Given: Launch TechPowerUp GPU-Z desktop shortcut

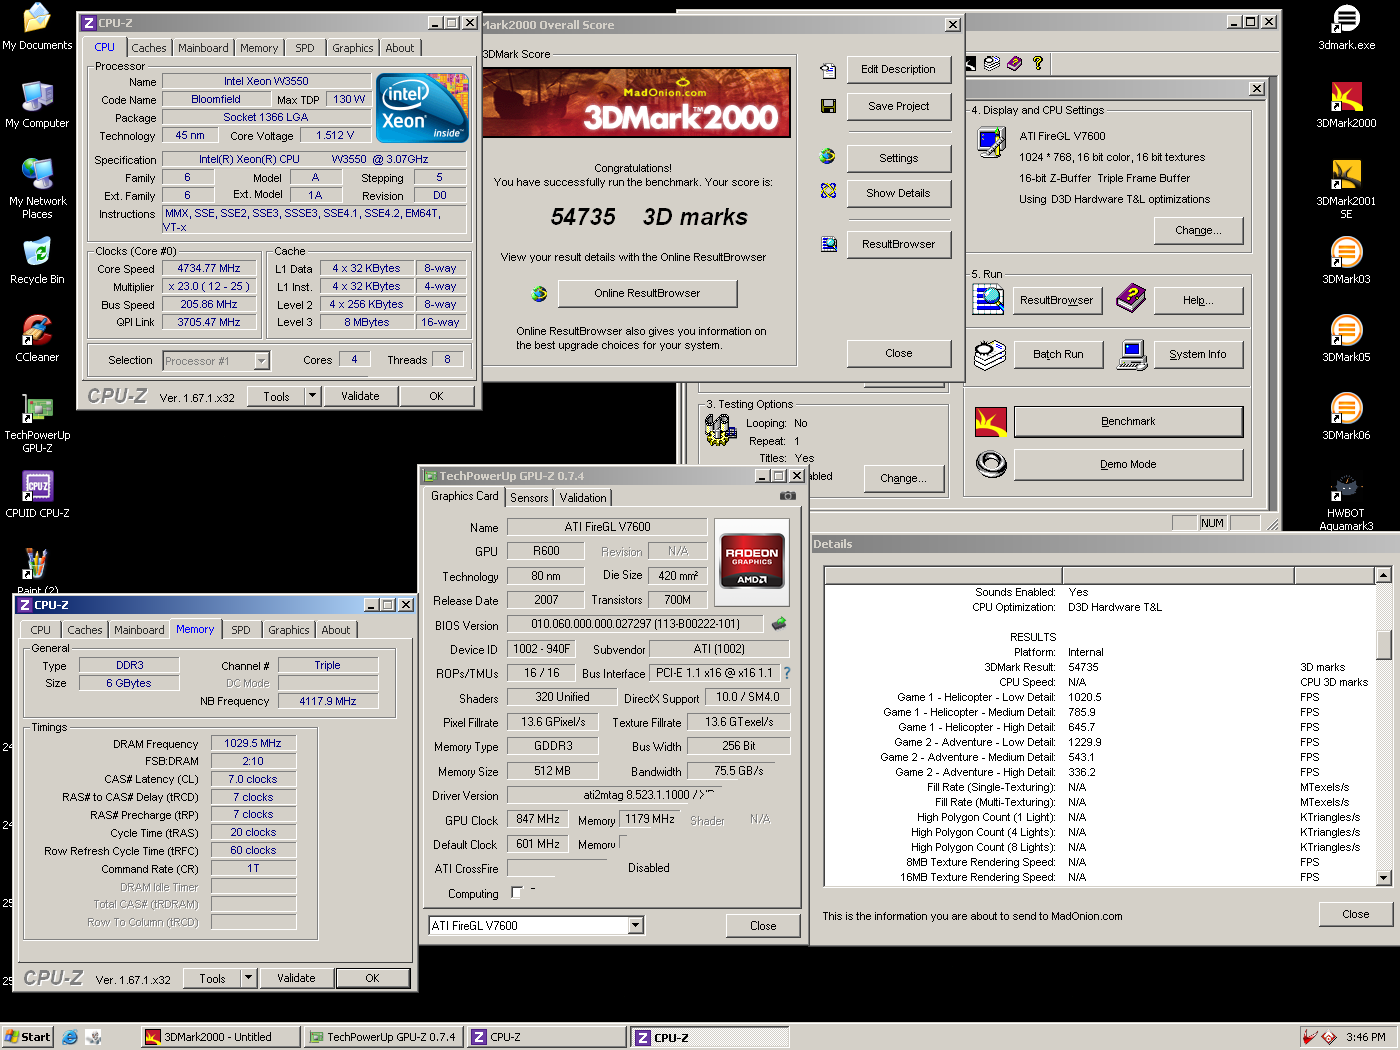Looking at the screenshot, I should (37, 423).
